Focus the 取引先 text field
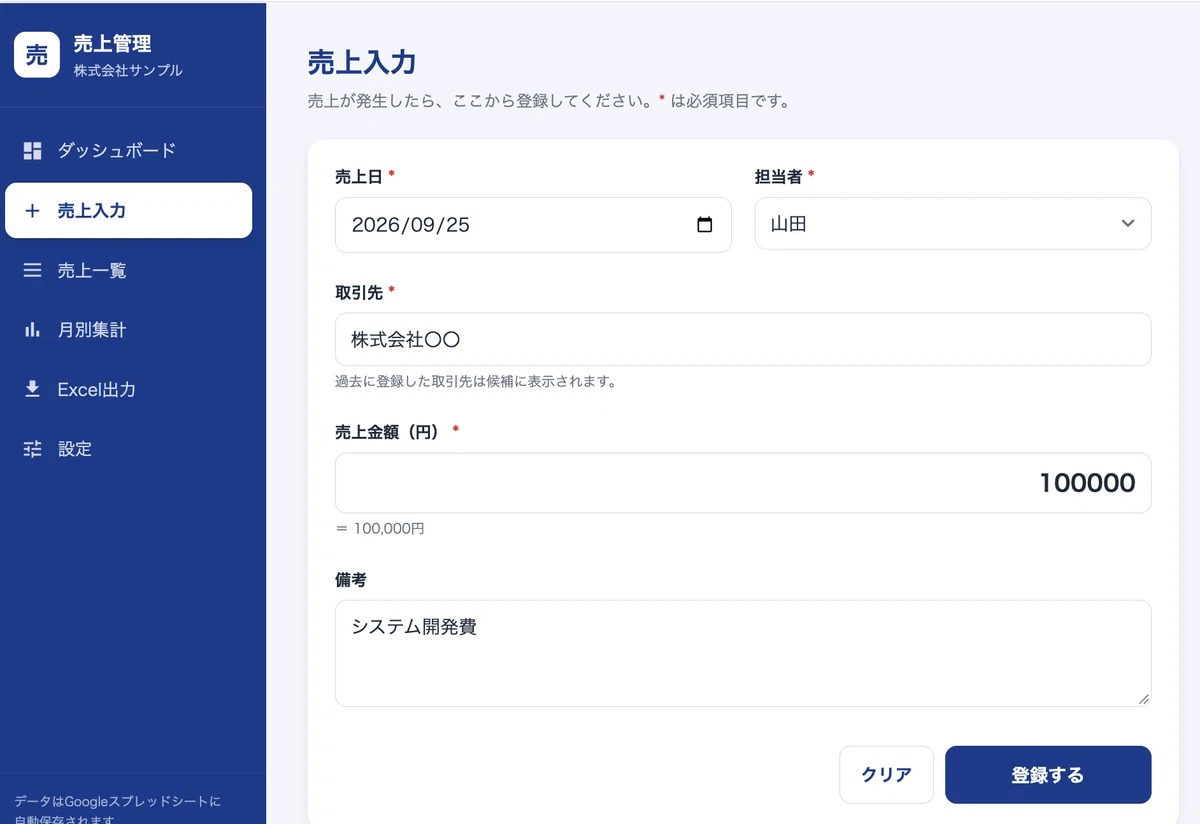This screenshot has height=824, width=1200. click(743, 340)
